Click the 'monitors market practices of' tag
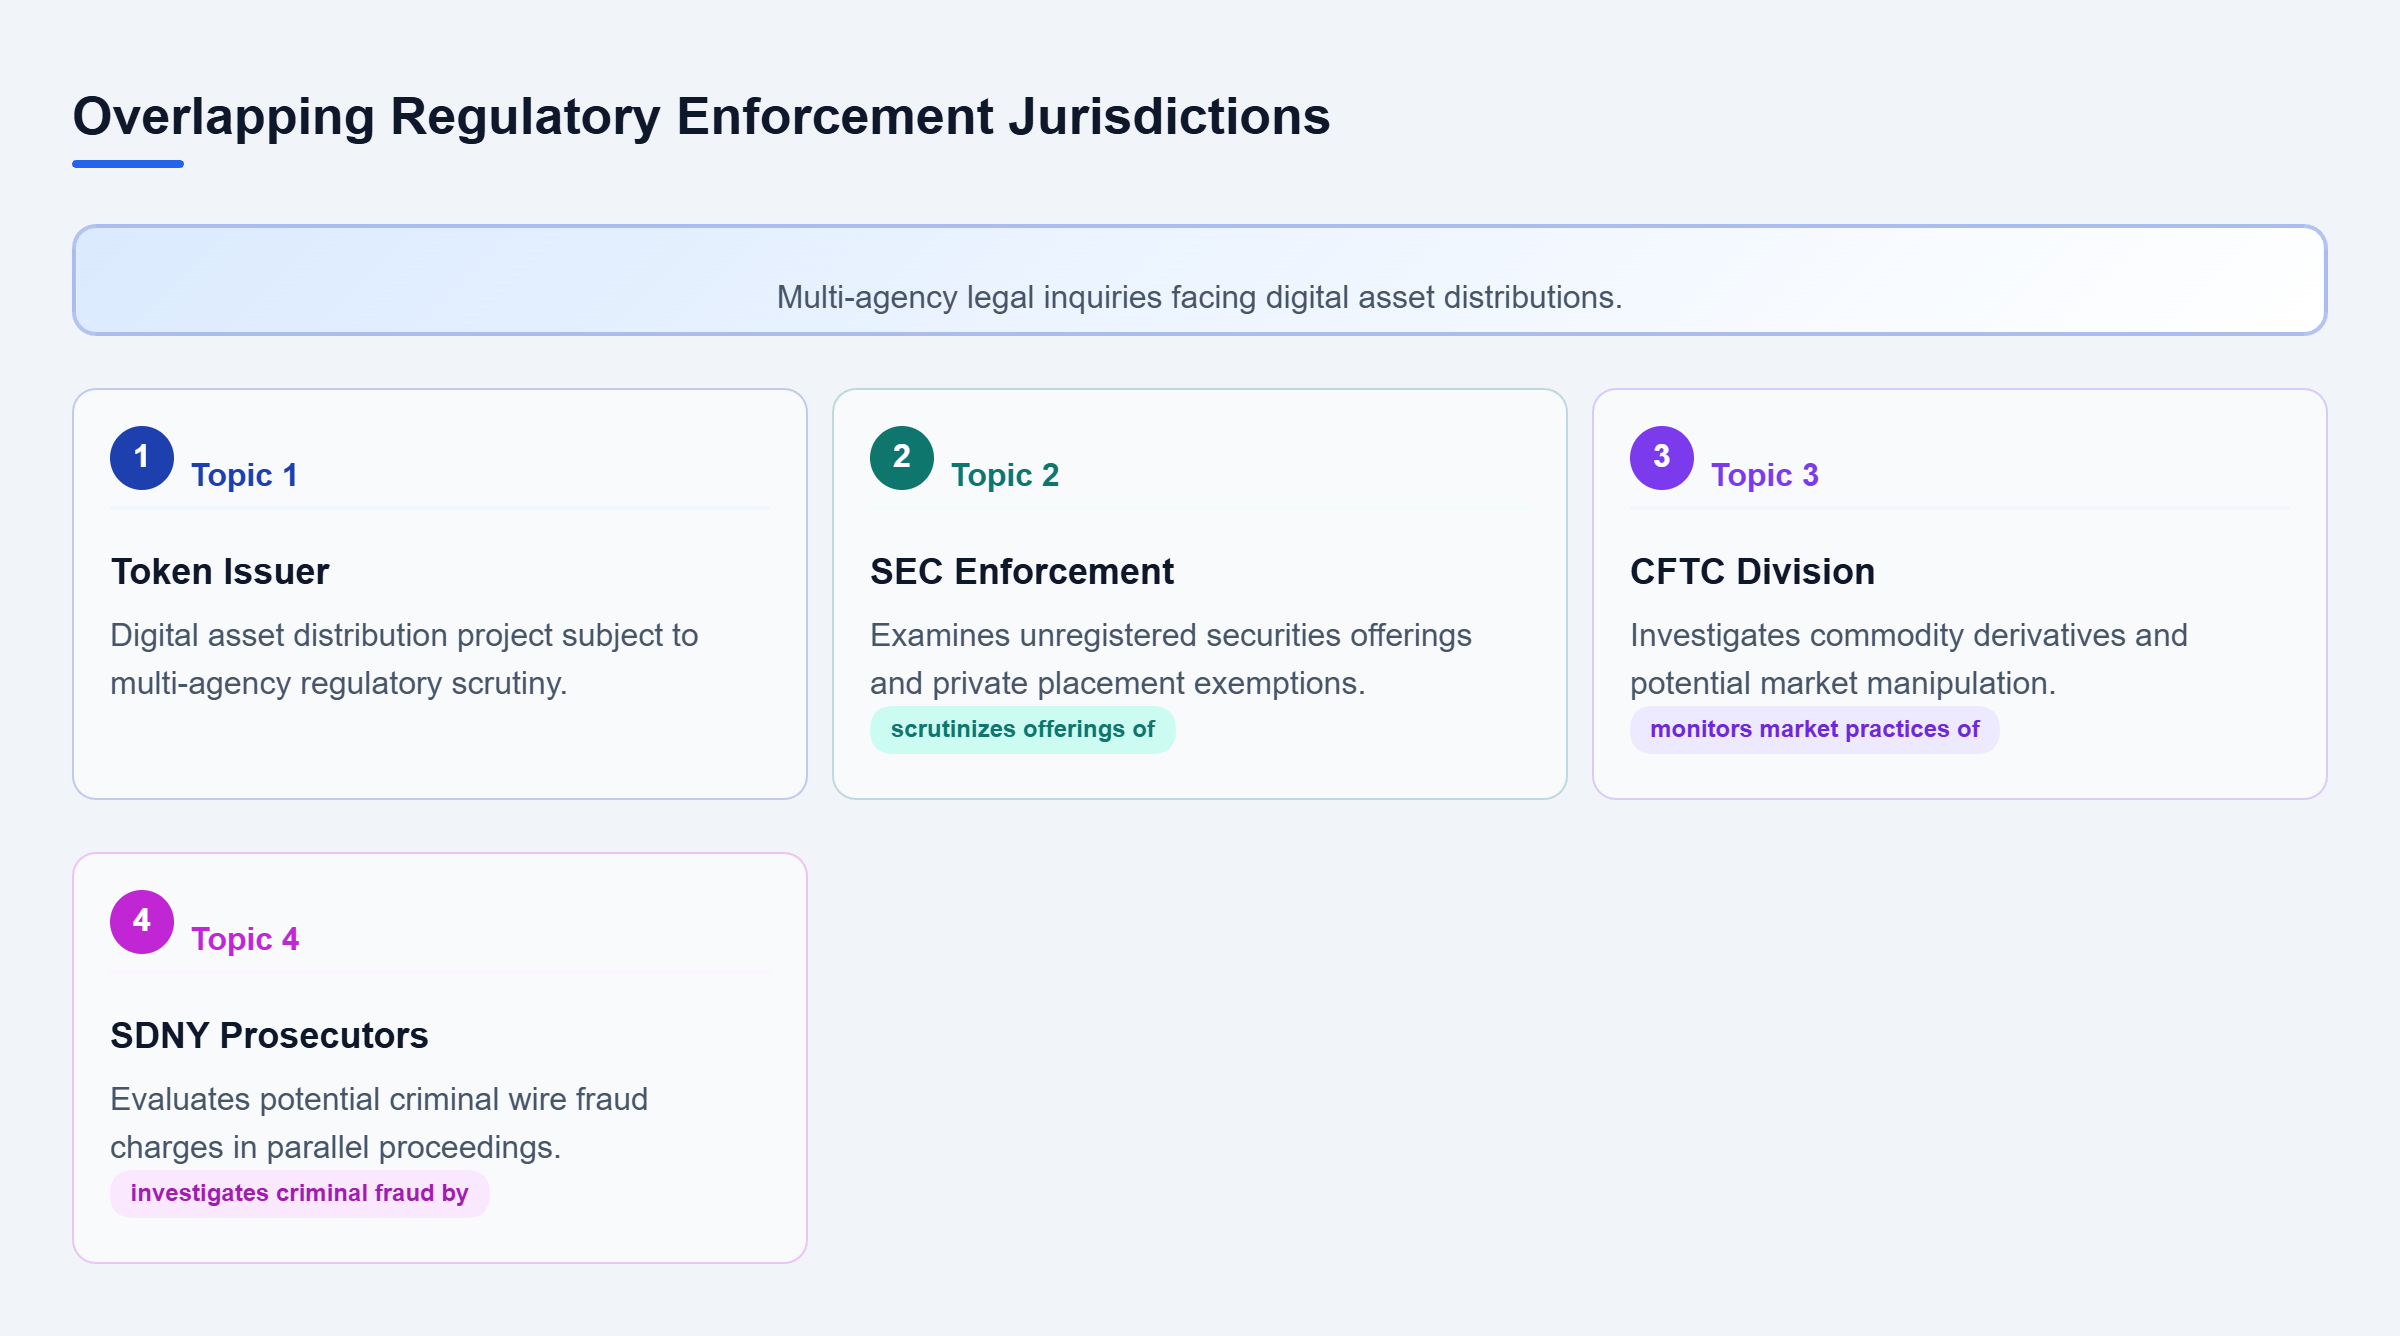This screenshot has height=1336, width=2400. [1814, 730]
